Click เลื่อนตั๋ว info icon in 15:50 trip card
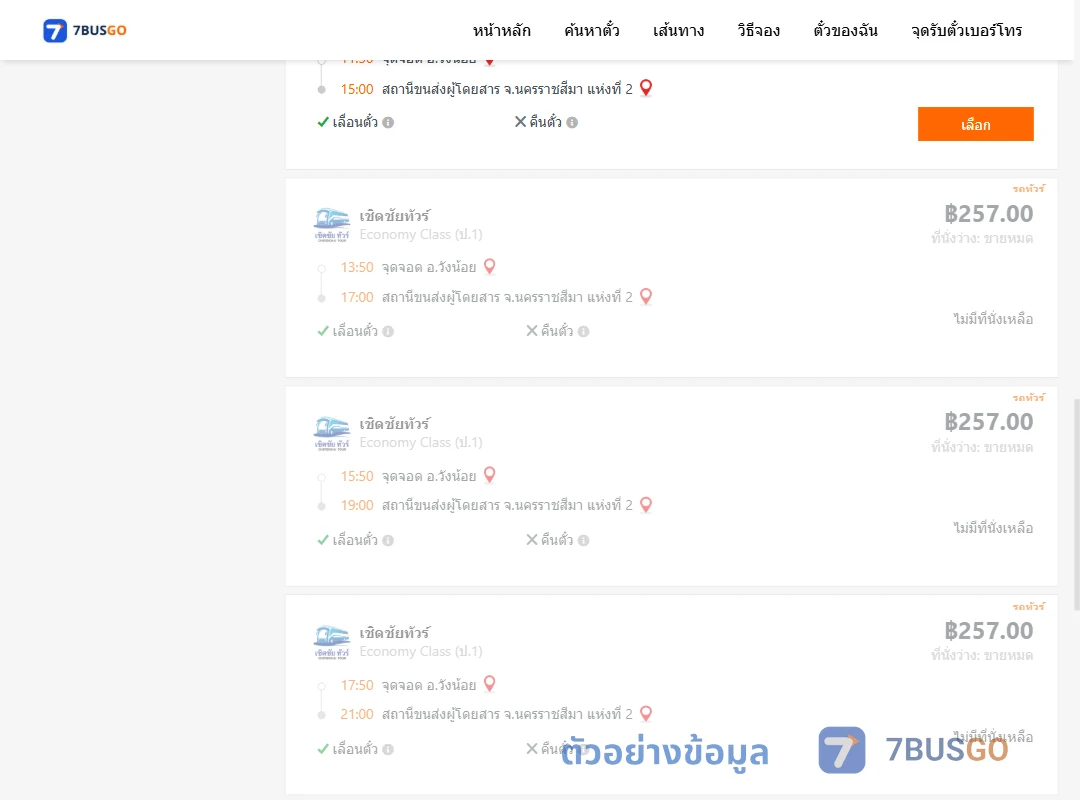The height and width of the screenshot is (800, 1080). click(388, 540)
